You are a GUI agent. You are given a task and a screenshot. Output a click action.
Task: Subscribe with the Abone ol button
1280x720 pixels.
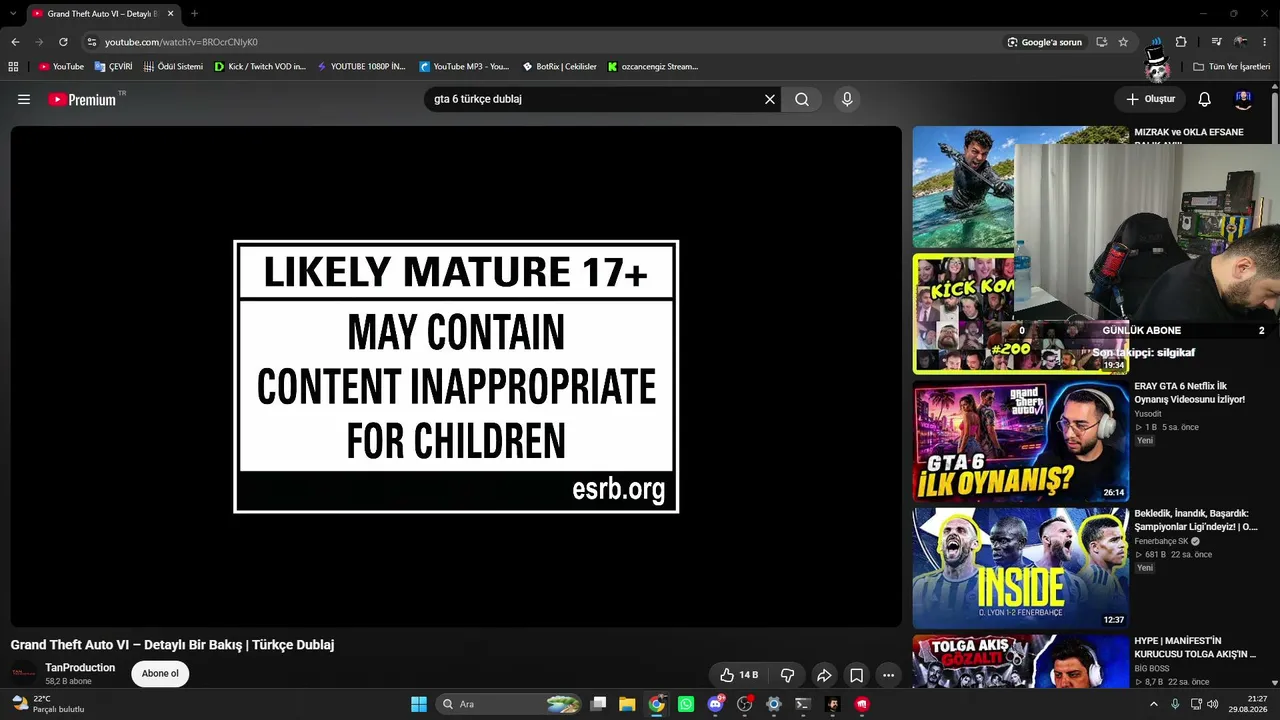[x=160, y=674]
